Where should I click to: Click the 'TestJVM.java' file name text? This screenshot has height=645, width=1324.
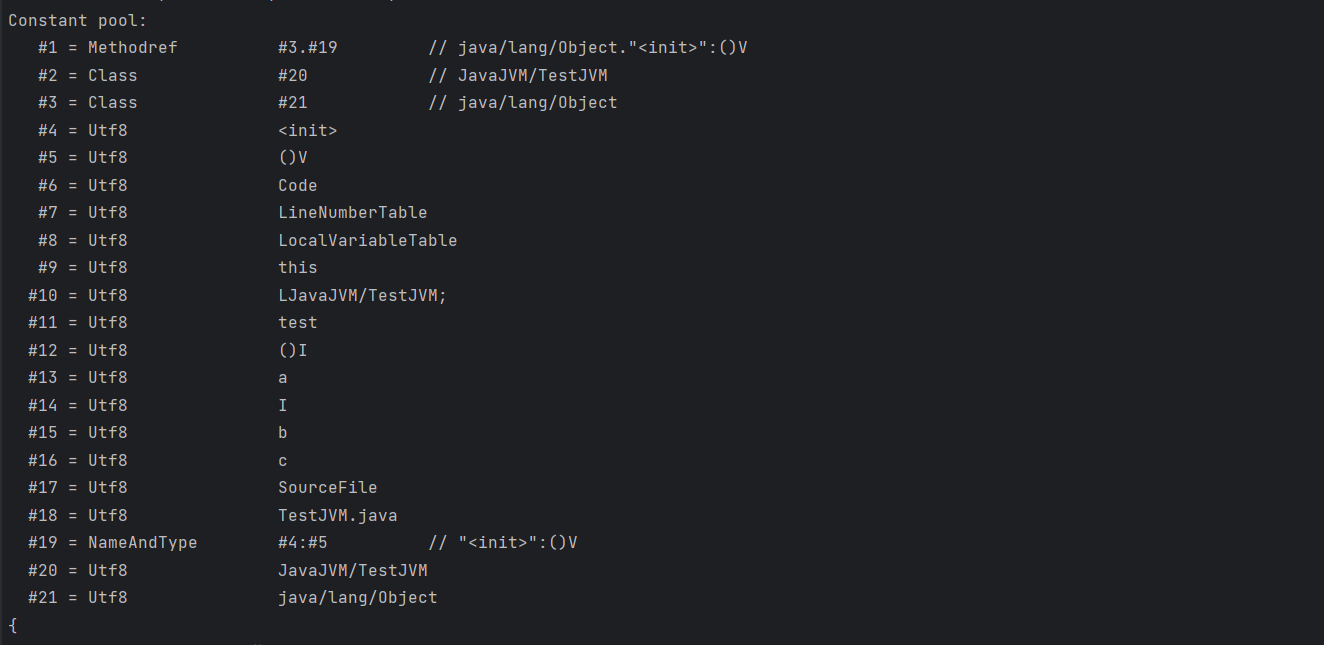coord(338,515)
